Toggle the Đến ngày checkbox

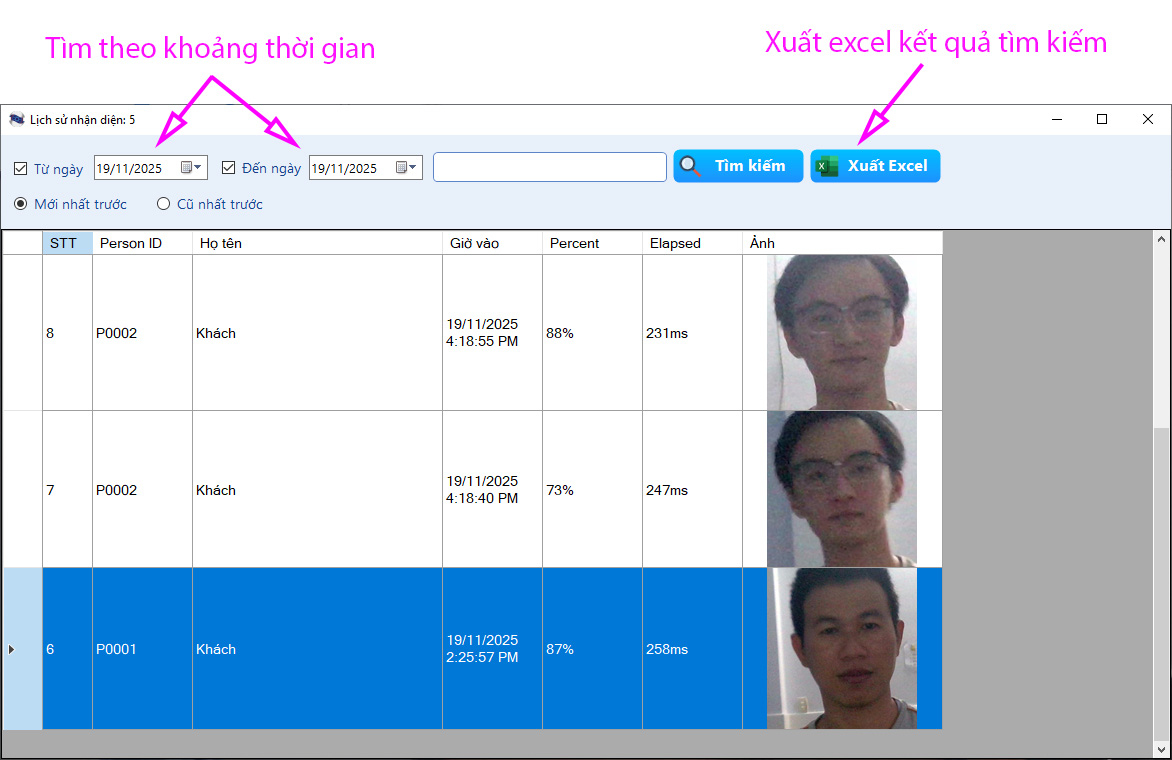pyautogui.click(x=229, y=168)
